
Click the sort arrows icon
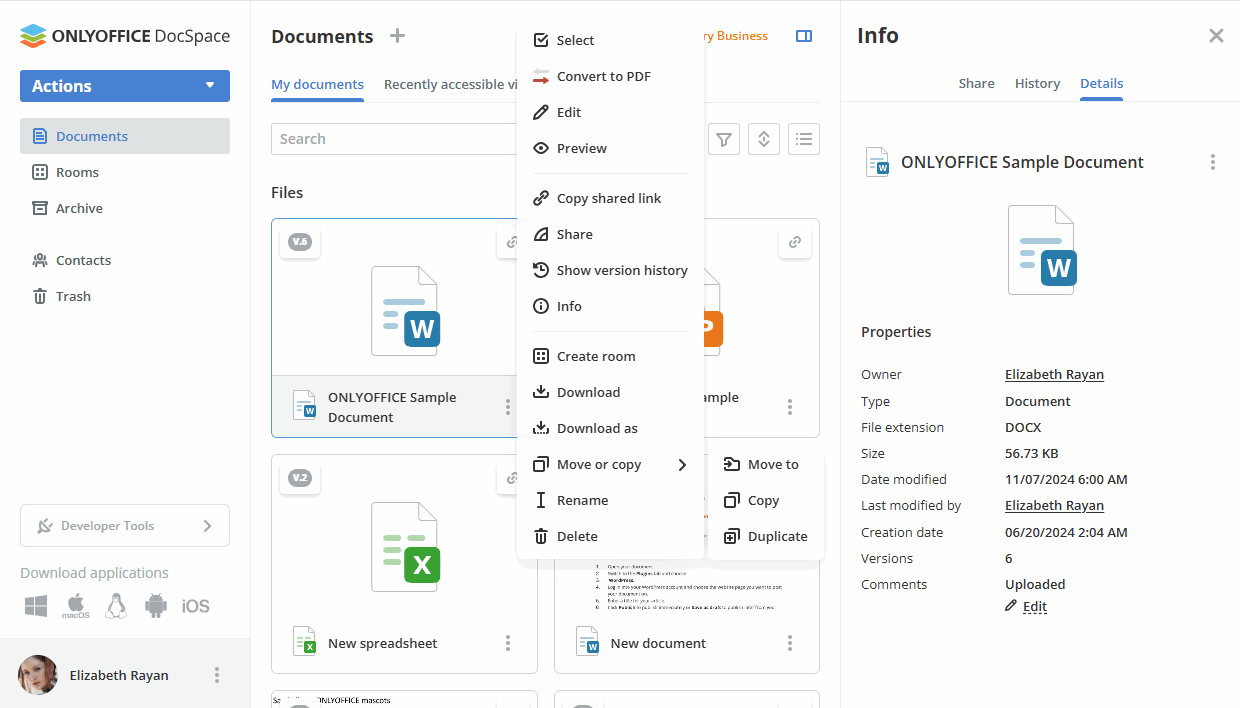tap(764, 139)
